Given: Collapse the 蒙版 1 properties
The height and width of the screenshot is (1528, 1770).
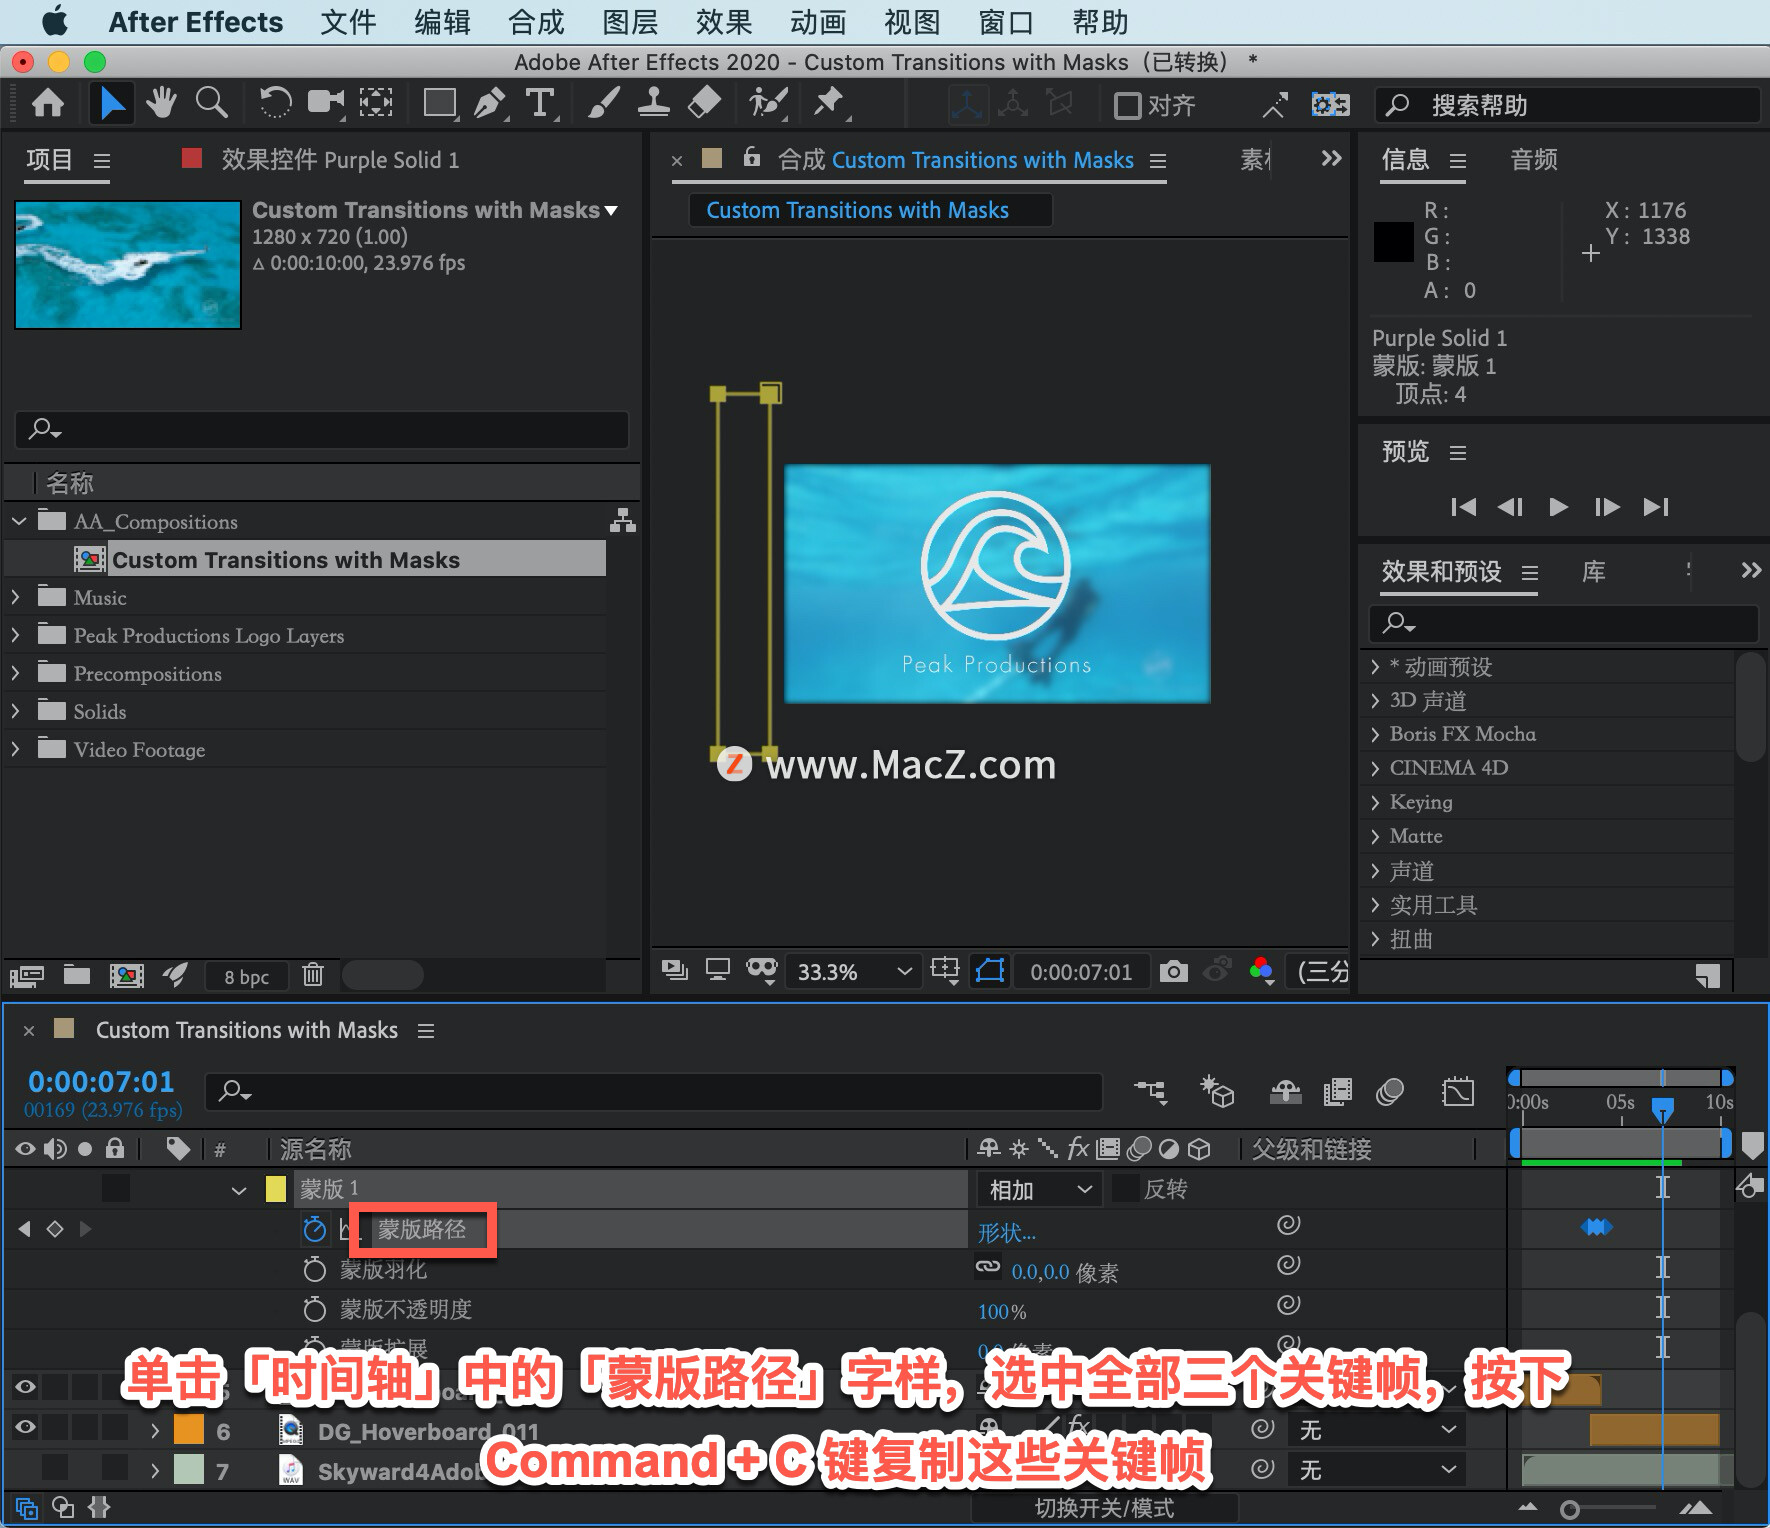Looking at the screenshot, I should pyautogui.click(x=238, y=1190).
